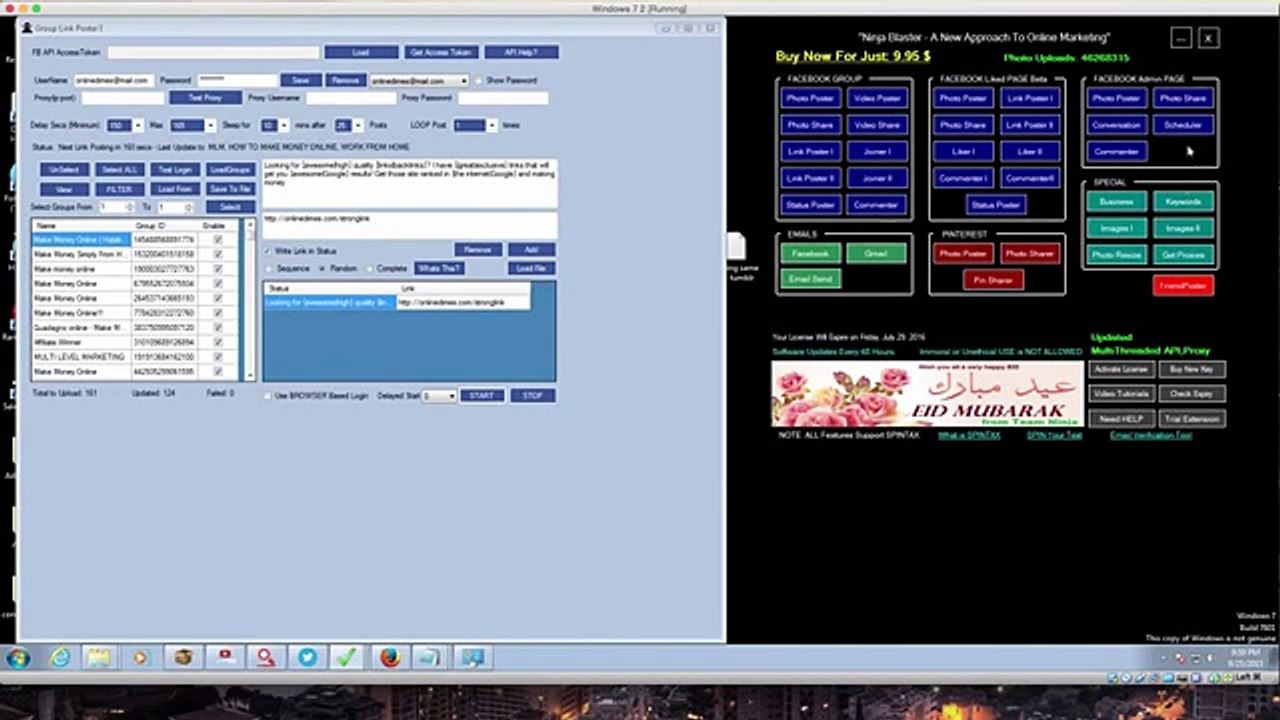The image size is (1280, 720).
Task: Adjust the Select Groups From spinner
Action: [x=130, y=207]
